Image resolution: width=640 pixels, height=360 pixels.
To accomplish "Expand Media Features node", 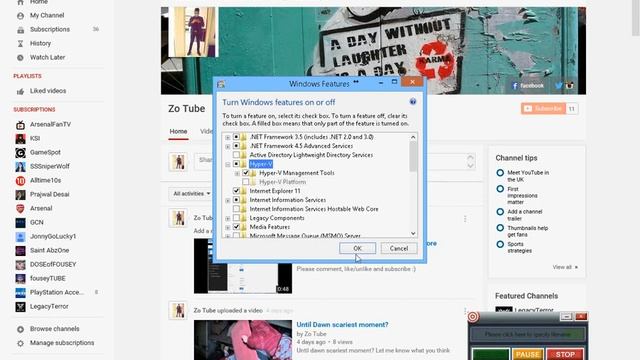I will [x=227, y=227].
